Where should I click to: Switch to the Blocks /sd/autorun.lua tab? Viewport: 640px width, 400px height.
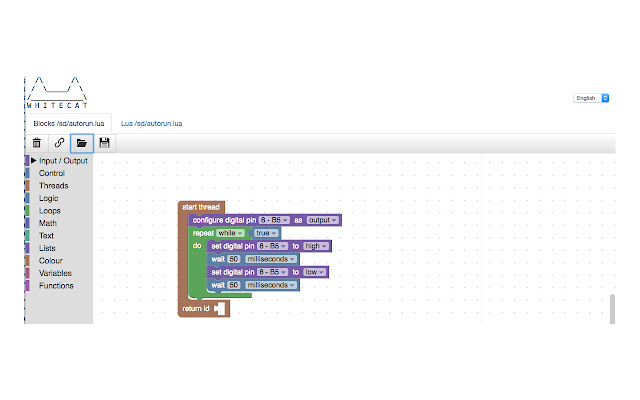[x=69, y=123]
